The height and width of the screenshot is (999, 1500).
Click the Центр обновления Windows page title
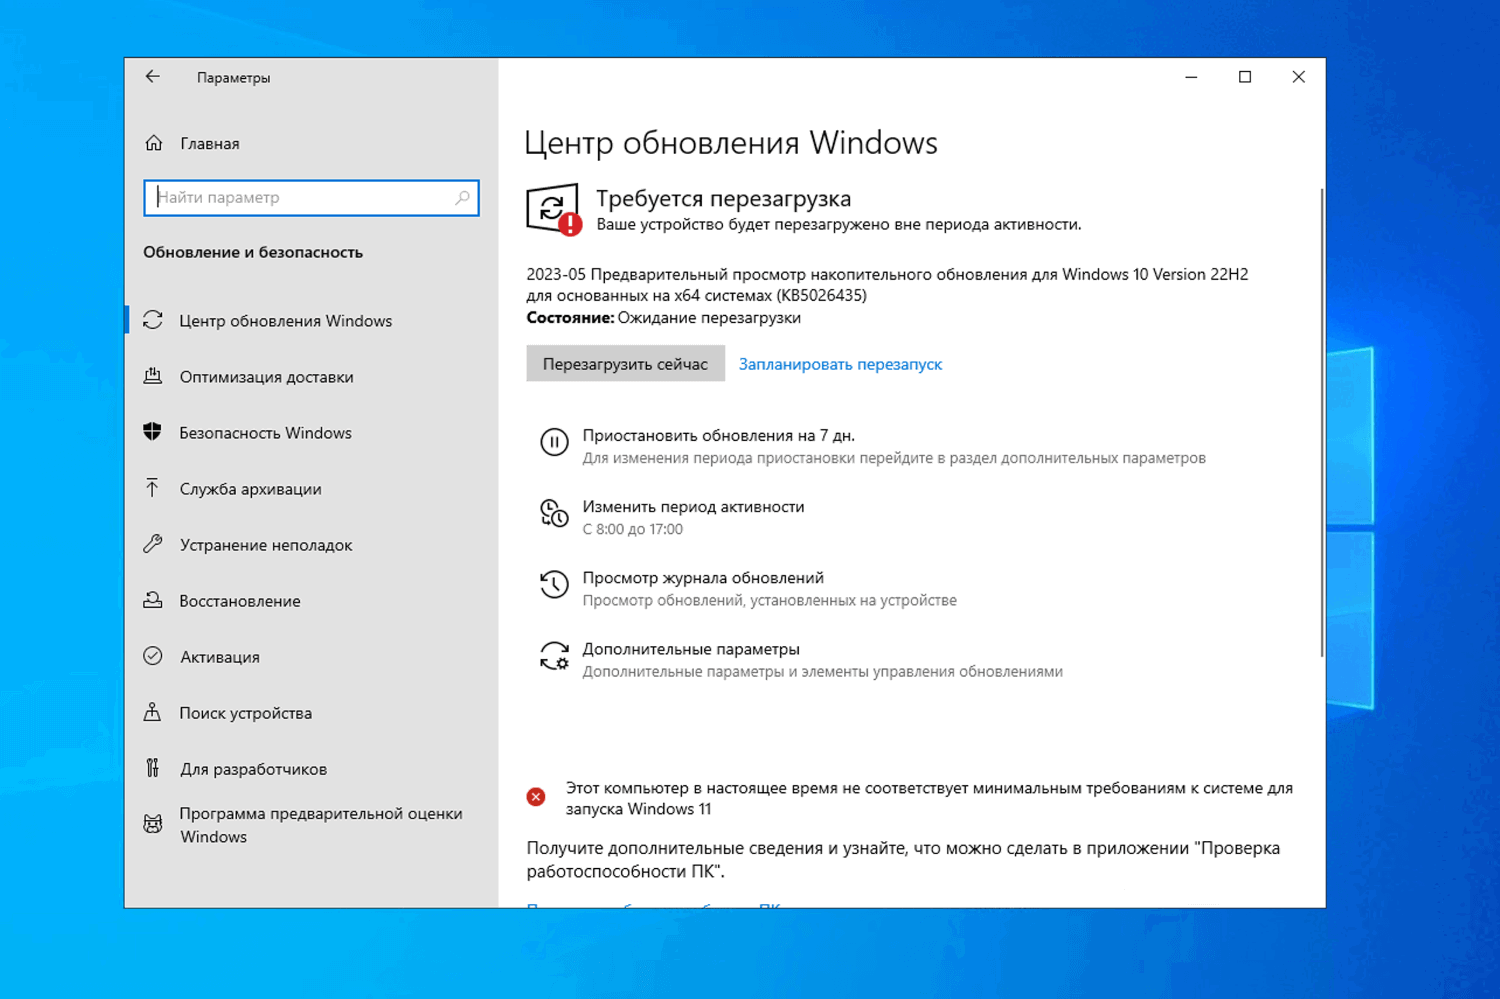click(731, 143)
